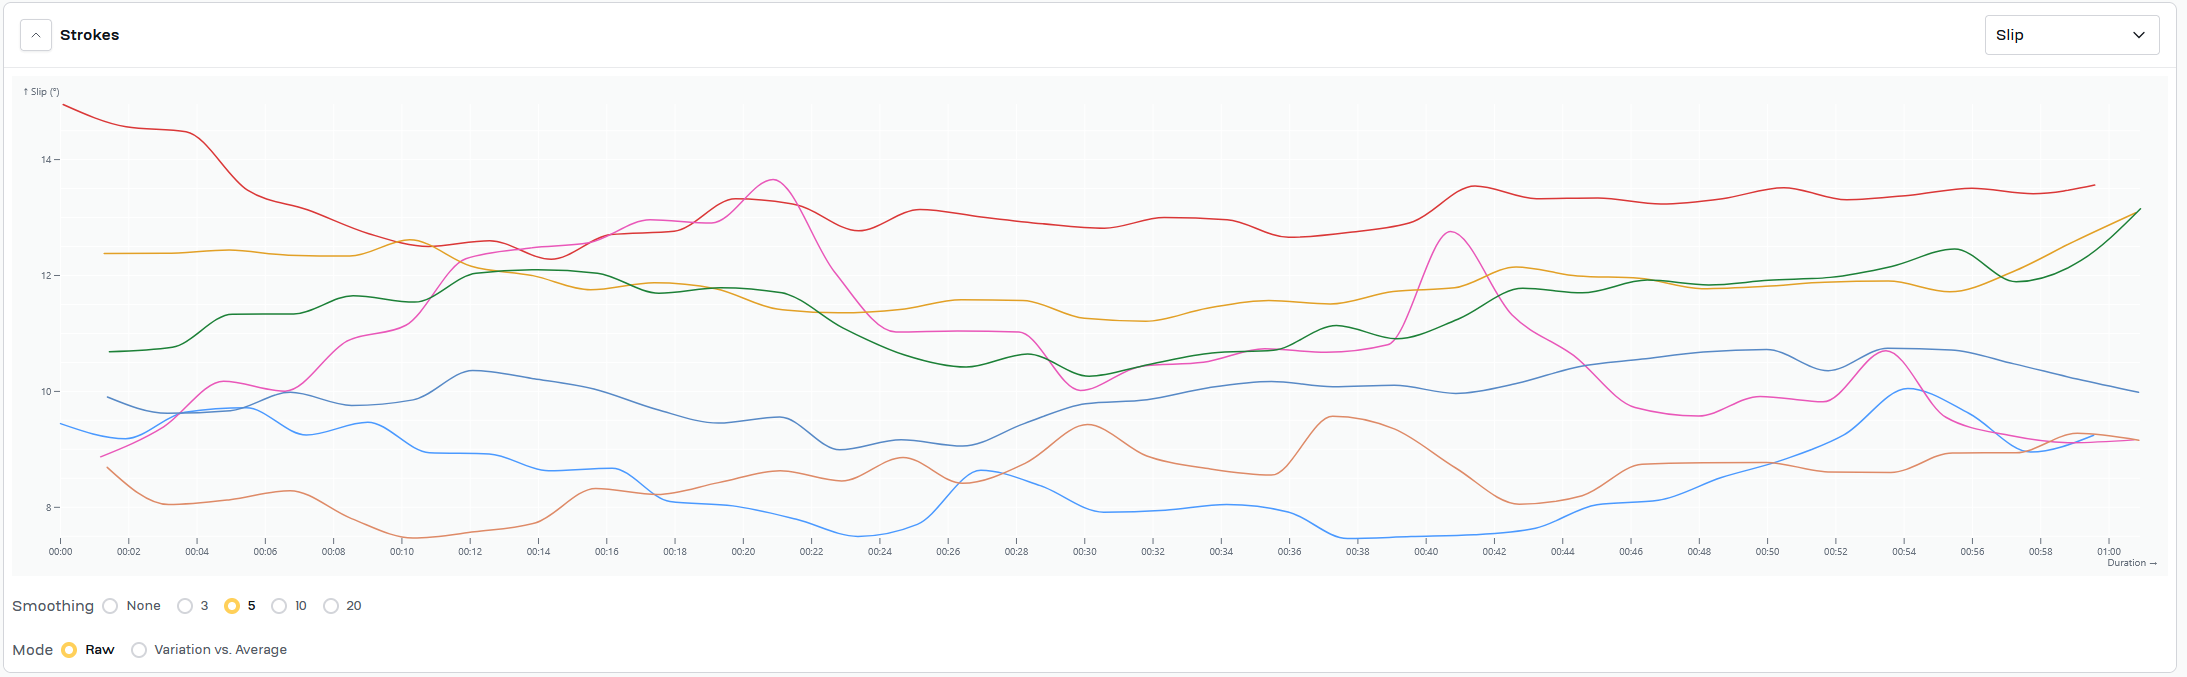Enable Raw mode

point(69,650)
